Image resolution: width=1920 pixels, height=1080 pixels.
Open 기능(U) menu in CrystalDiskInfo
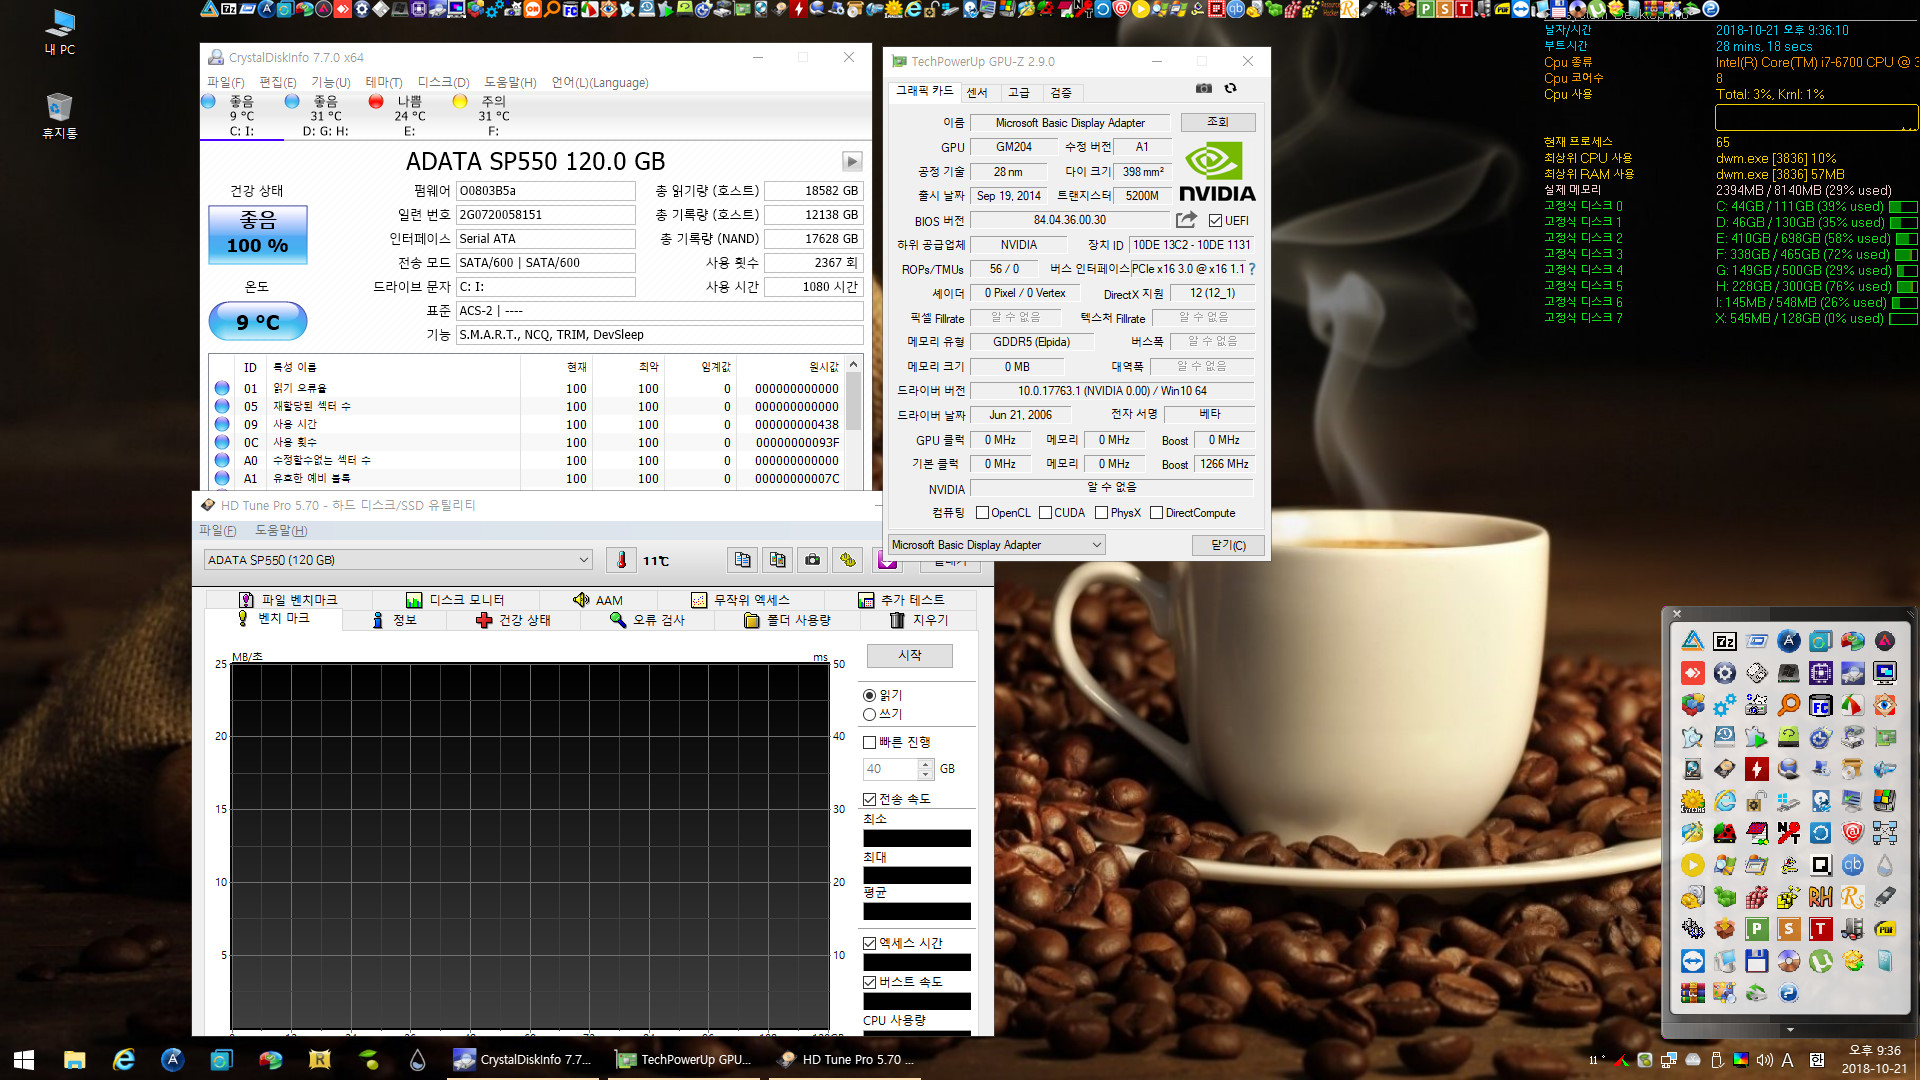pyautogui.click(x=330, y=82)
